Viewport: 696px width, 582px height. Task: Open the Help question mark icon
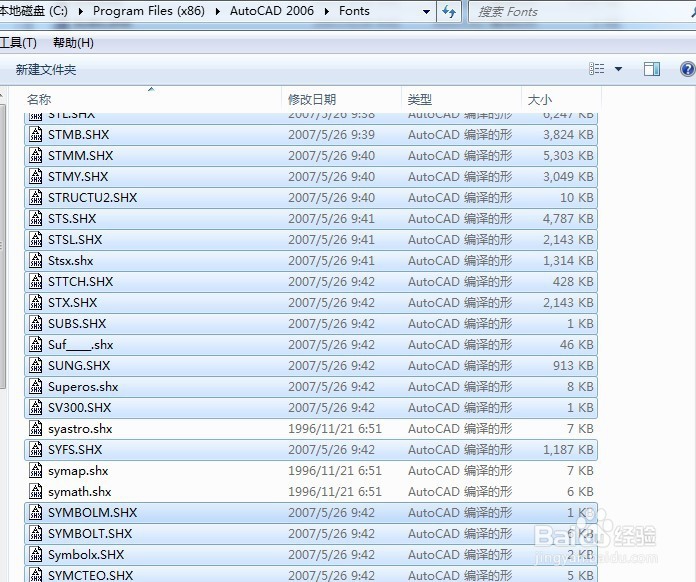point(688,69)
